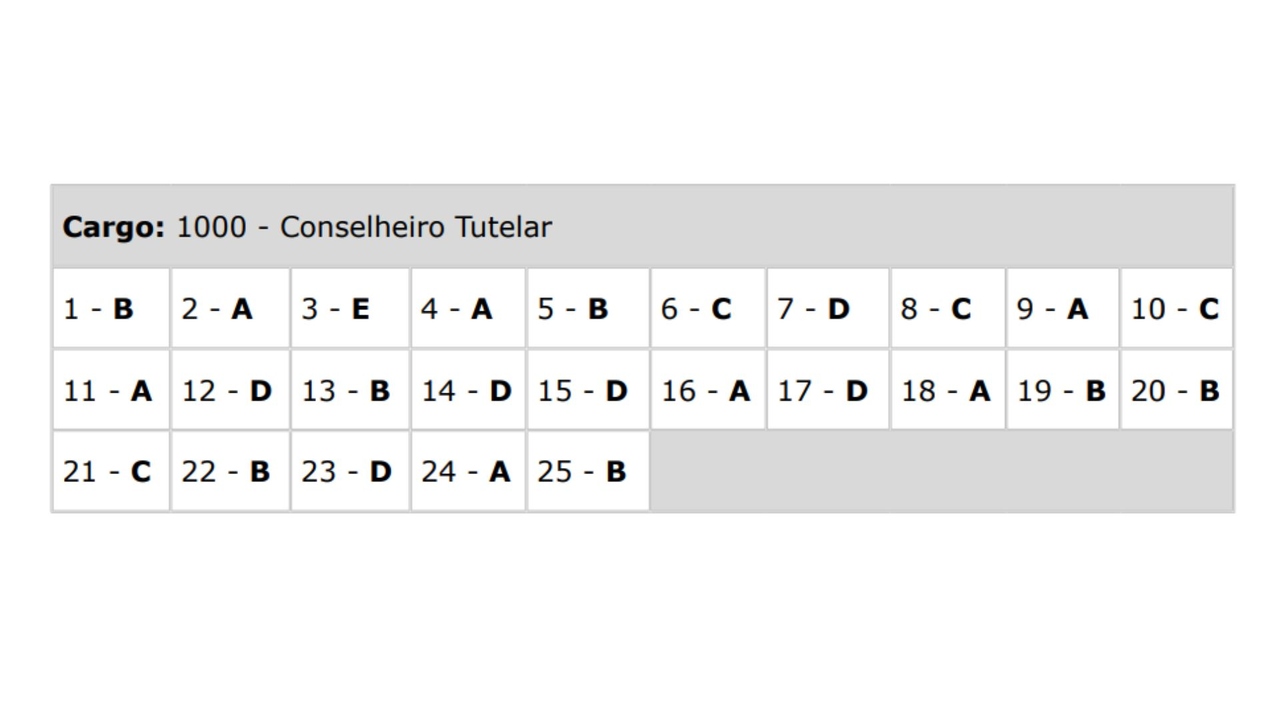Click the cell for question 24
Screen dimensions: 1280x720
pos(468,471)
